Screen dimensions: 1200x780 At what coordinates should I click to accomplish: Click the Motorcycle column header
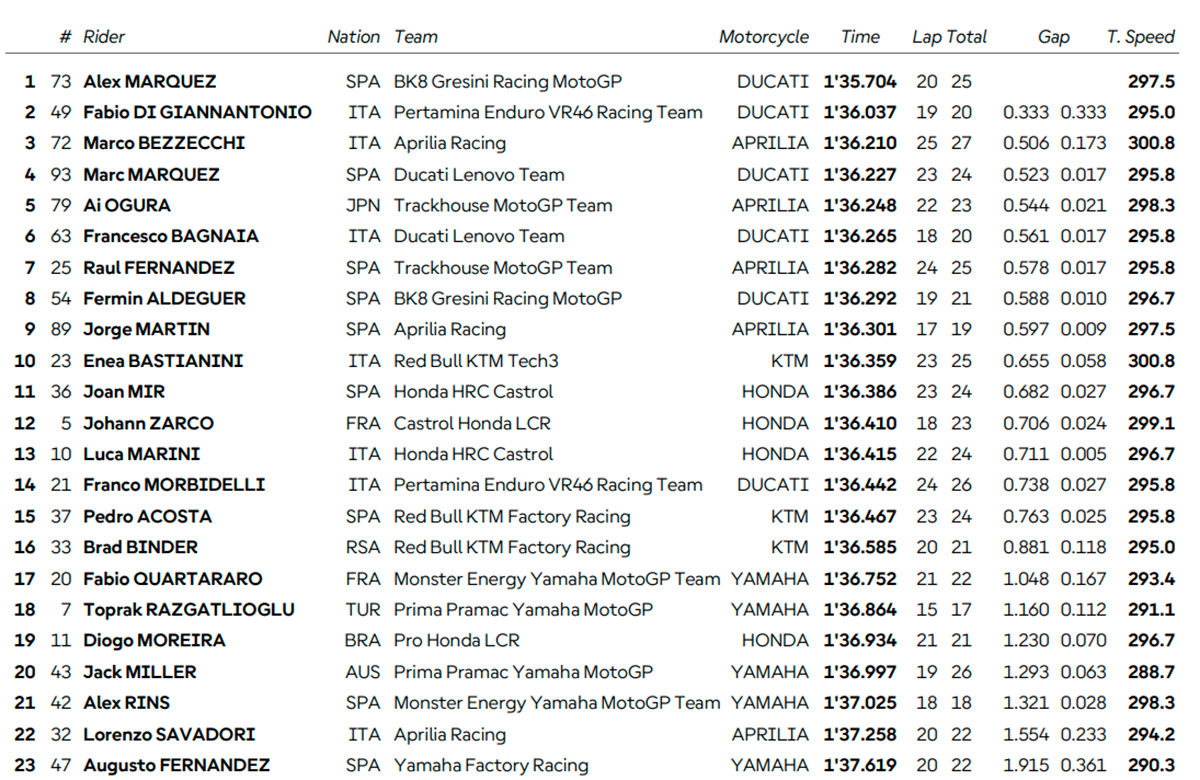click(764, 37)
